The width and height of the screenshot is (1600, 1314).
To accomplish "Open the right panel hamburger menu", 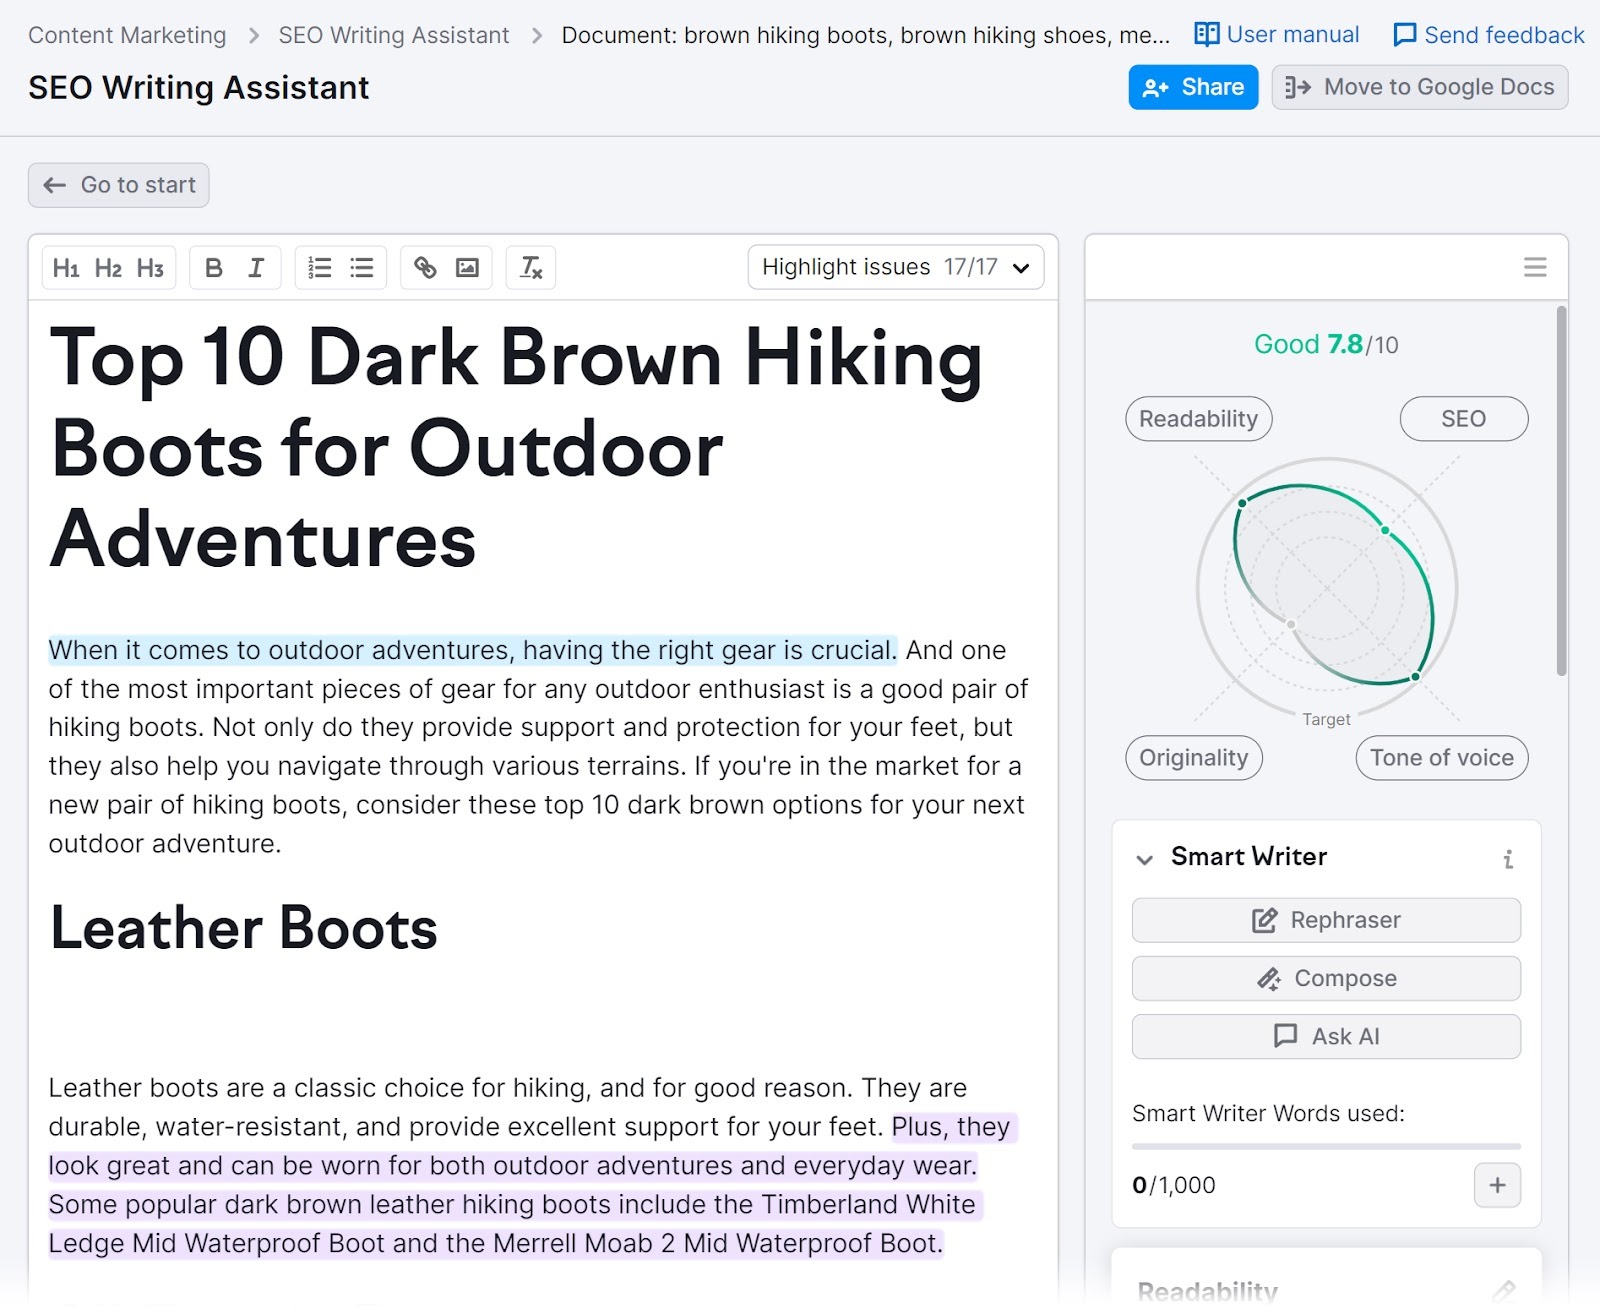I will click(1534, 267).
